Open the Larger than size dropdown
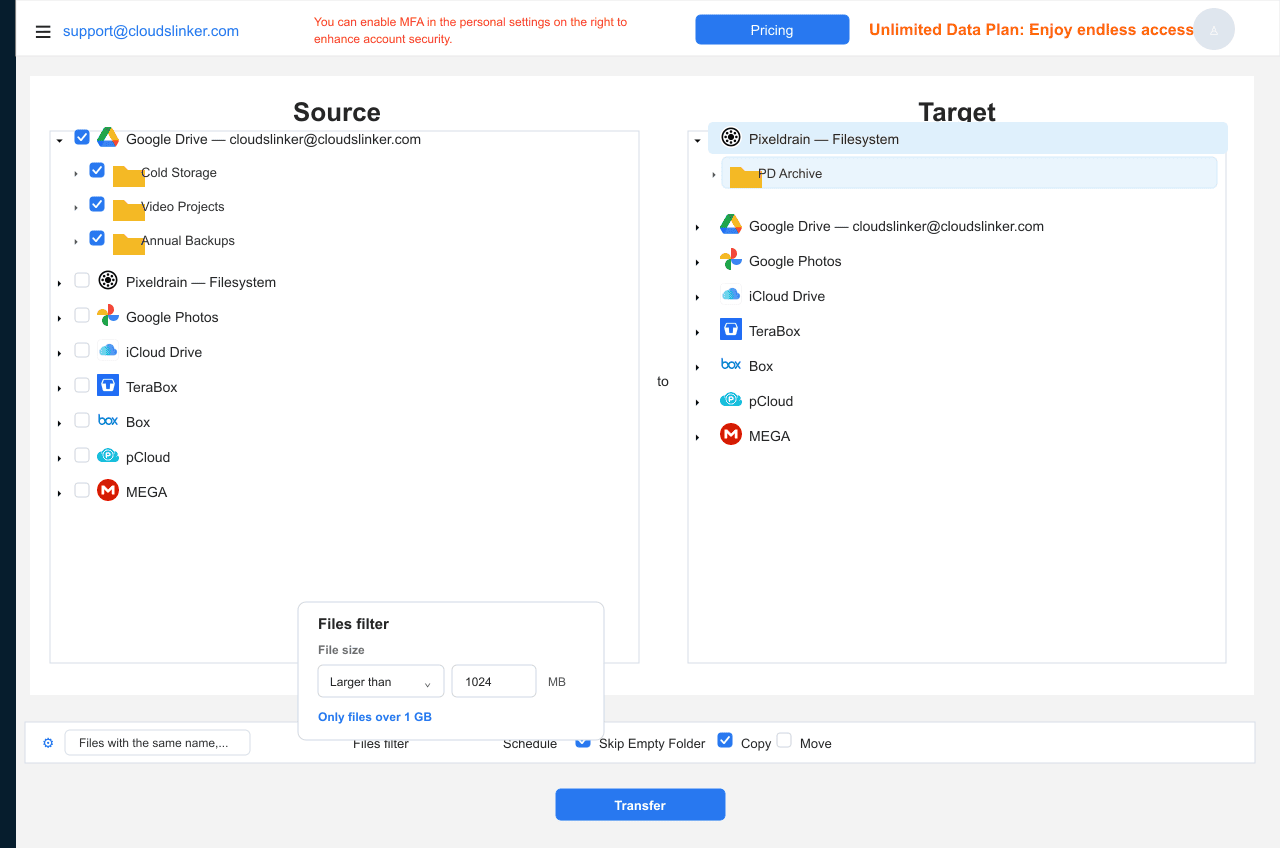This screenshot has width=1280, height=848. (381, 682)
